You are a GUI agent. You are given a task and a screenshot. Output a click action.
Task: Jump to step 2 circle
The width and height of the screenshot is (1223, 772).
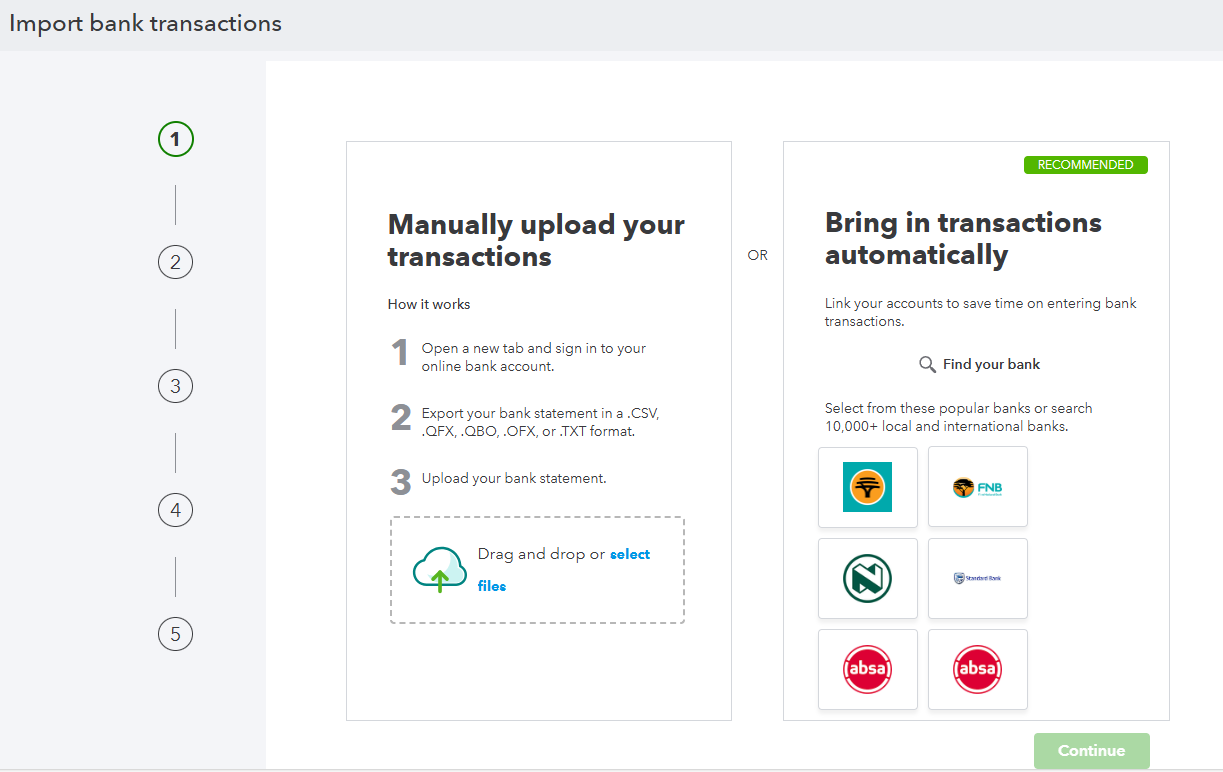click(175, 263)
